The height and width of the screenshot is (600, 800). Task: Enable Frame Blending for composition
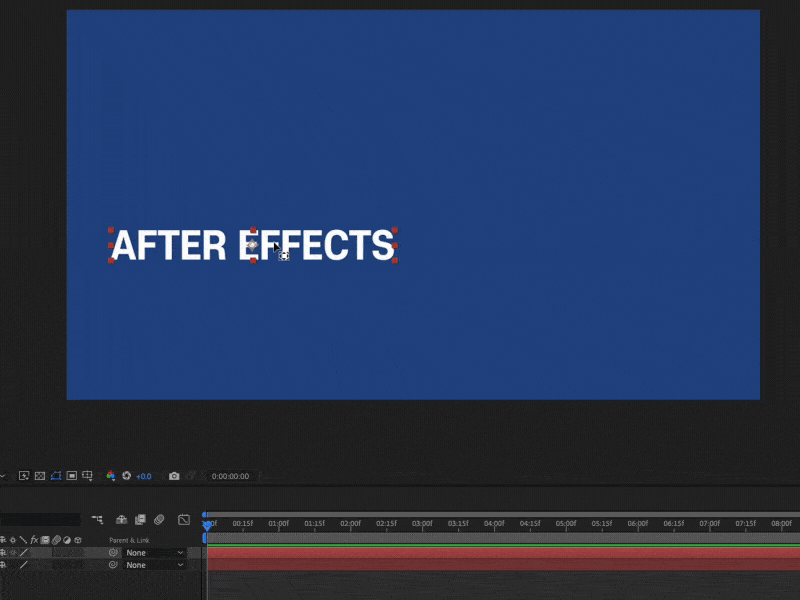point(140,519)
